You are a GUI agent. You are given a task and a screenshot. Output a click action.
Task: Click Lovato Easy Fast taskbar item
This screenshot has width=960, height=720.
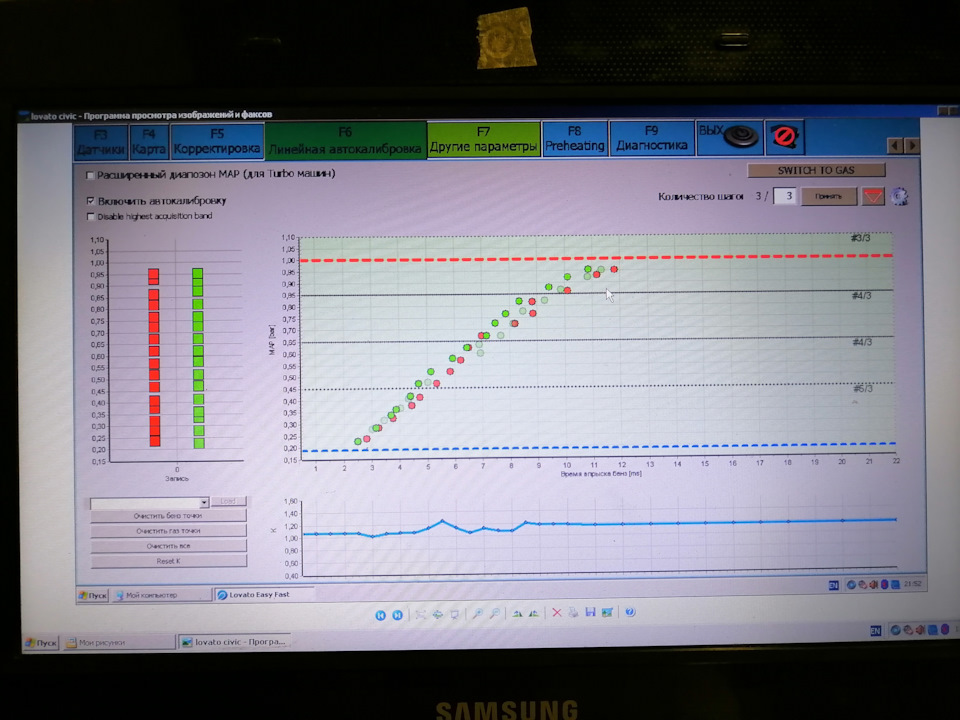point(264,594)
